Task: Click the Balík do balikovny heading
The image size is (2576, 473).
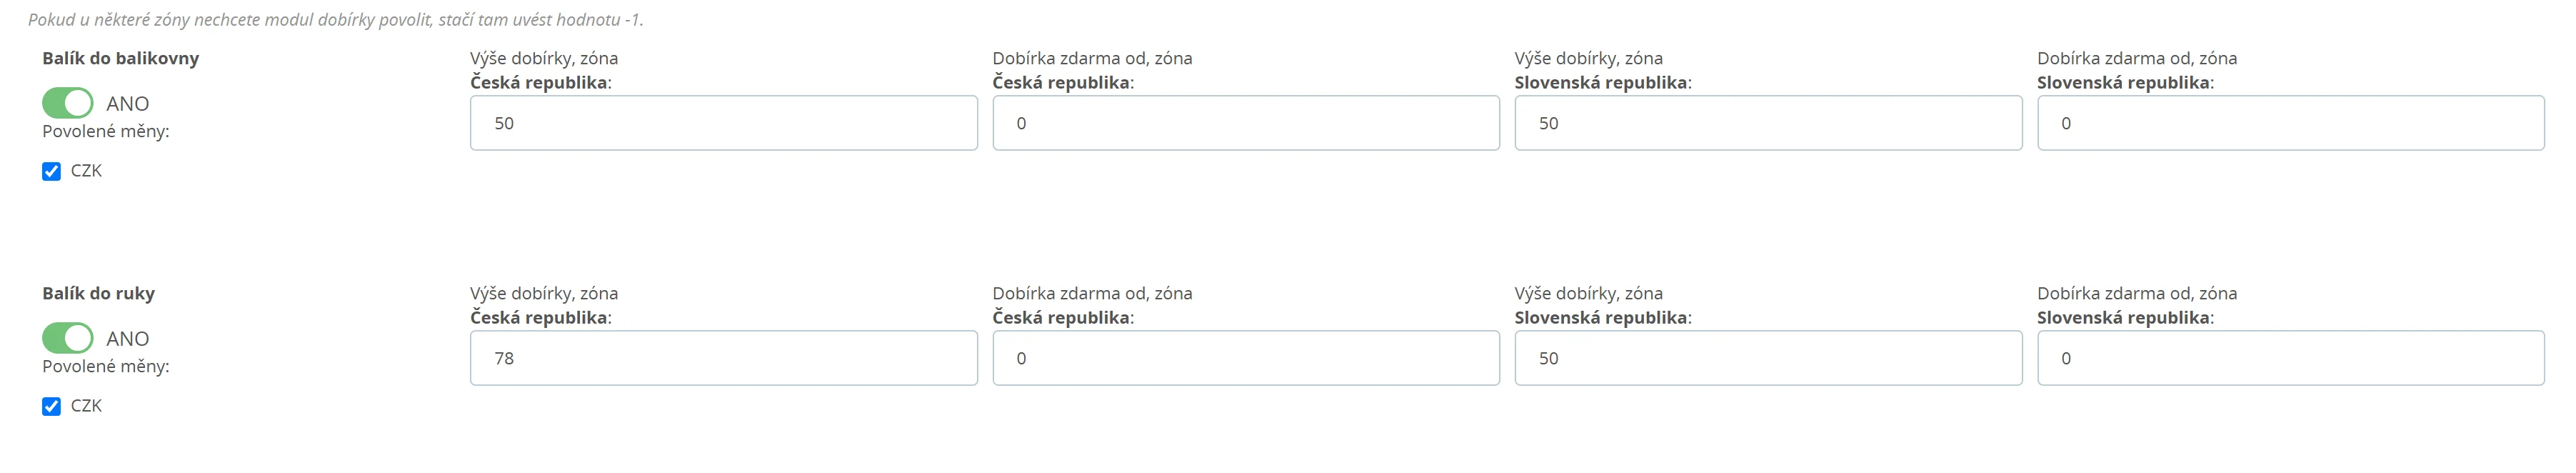Action: click(x=120, y=58)
